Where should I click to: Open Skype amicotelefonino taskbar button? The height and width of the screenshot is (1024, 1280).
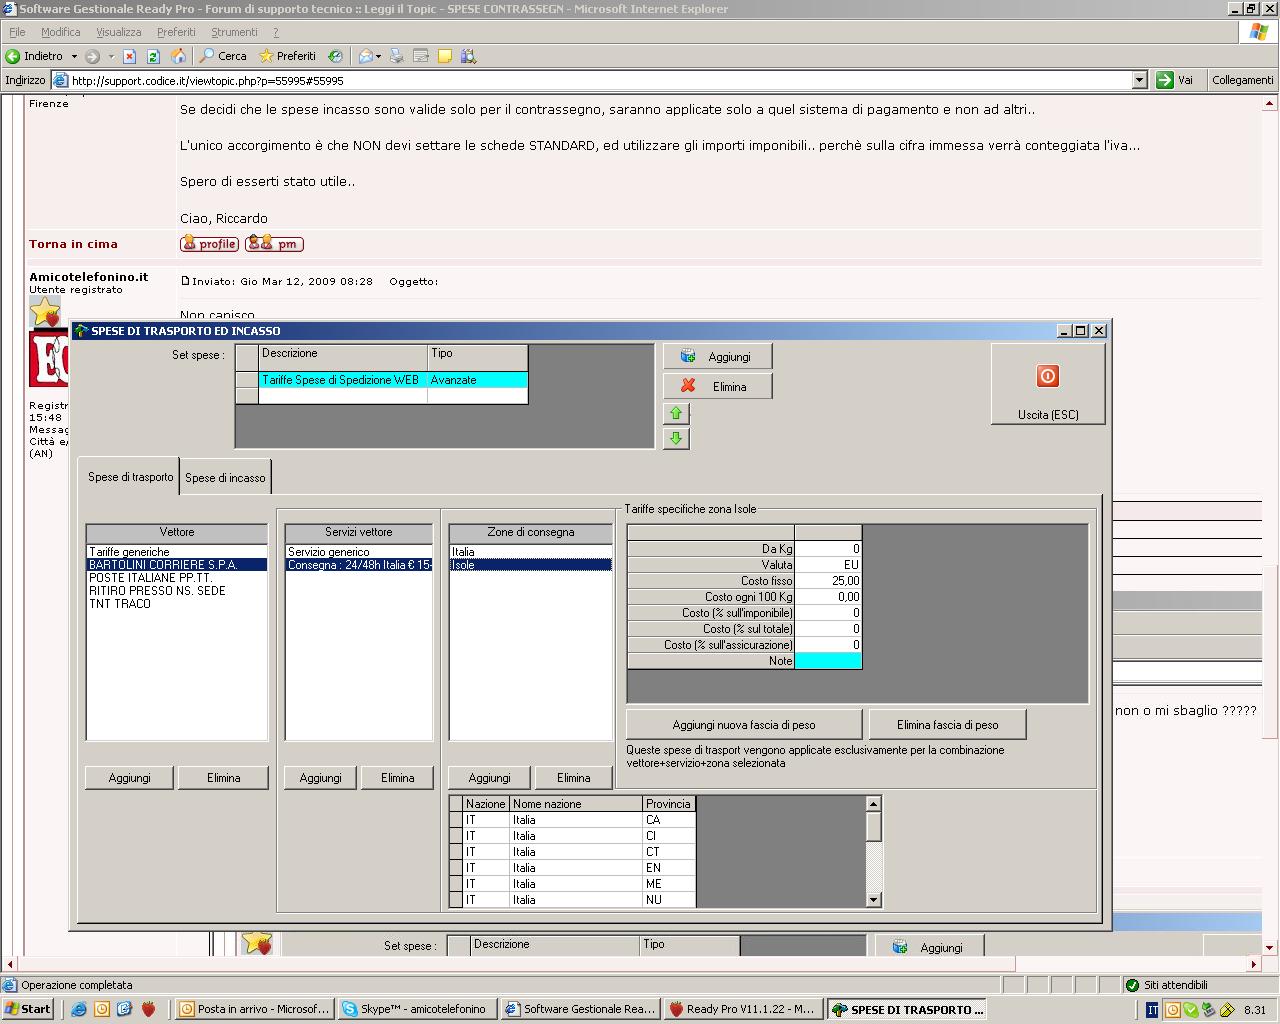tap(417, 1009)
